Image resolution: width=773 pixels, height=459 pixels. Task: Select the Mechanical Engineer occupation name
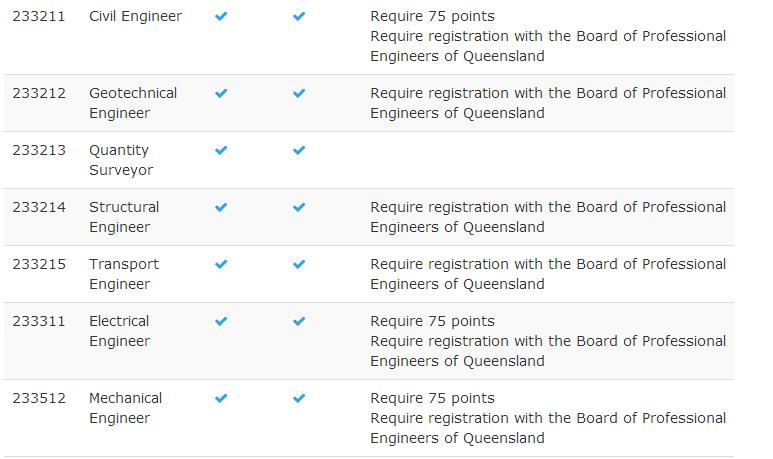click(x=126, y=408)
